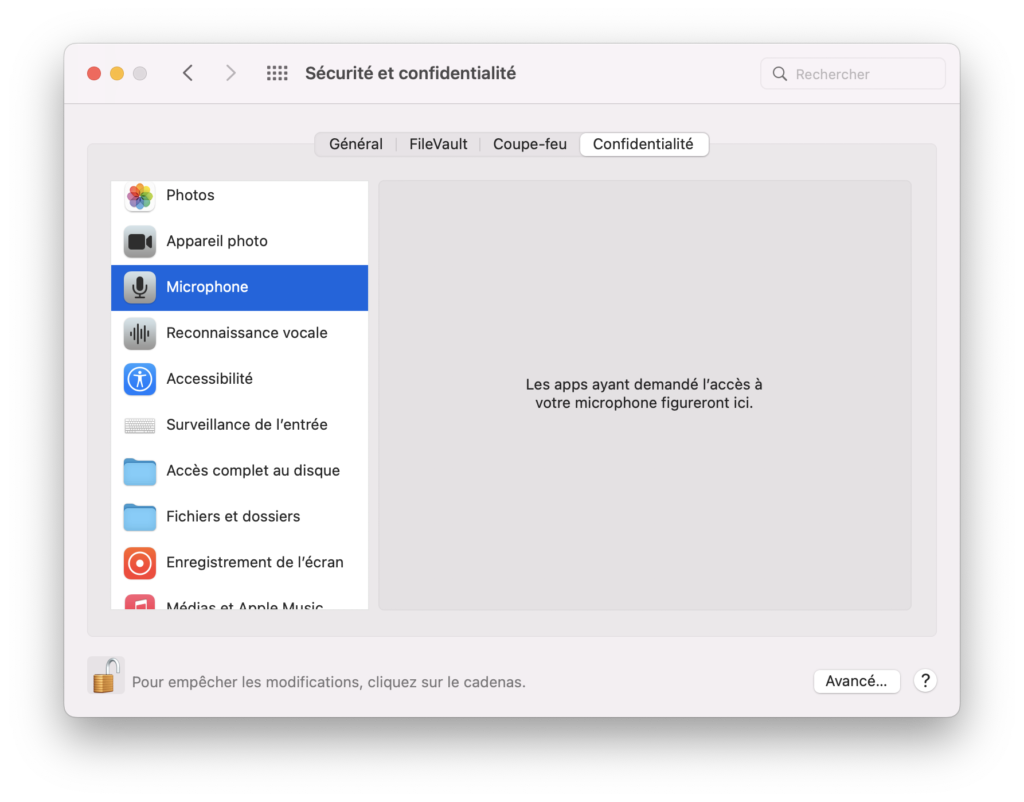Viewport: 1024px width, 802px height.
Task: Select the Confidentialité tab
Action: pyautogui.click(x=643, y=144)
